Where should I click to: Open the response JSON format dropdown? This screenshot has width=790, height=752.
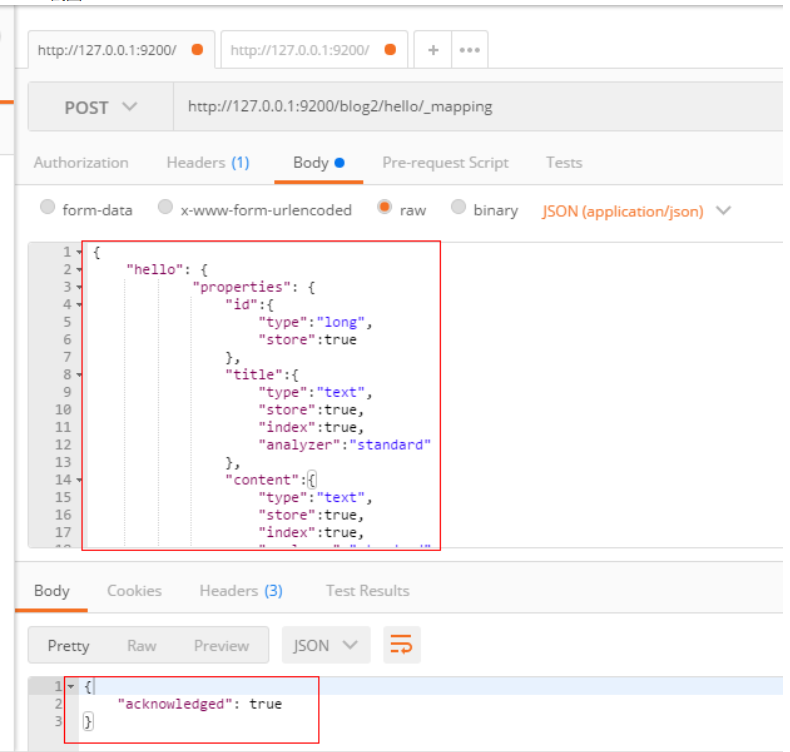point(325,645)
